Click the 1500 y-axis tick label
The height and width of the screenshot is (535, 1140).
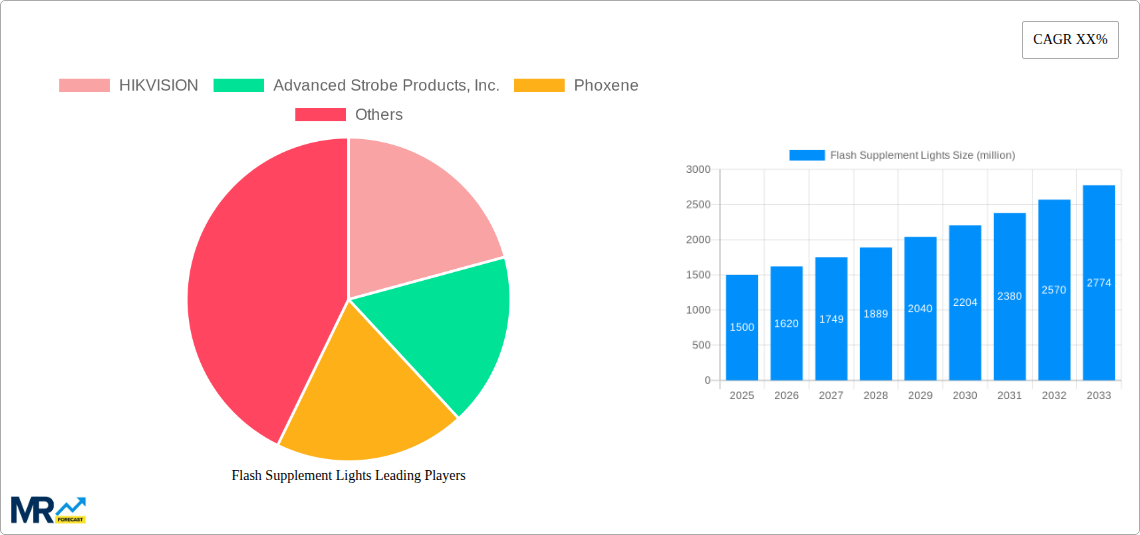pyautogui.click(x=698, y=275)
